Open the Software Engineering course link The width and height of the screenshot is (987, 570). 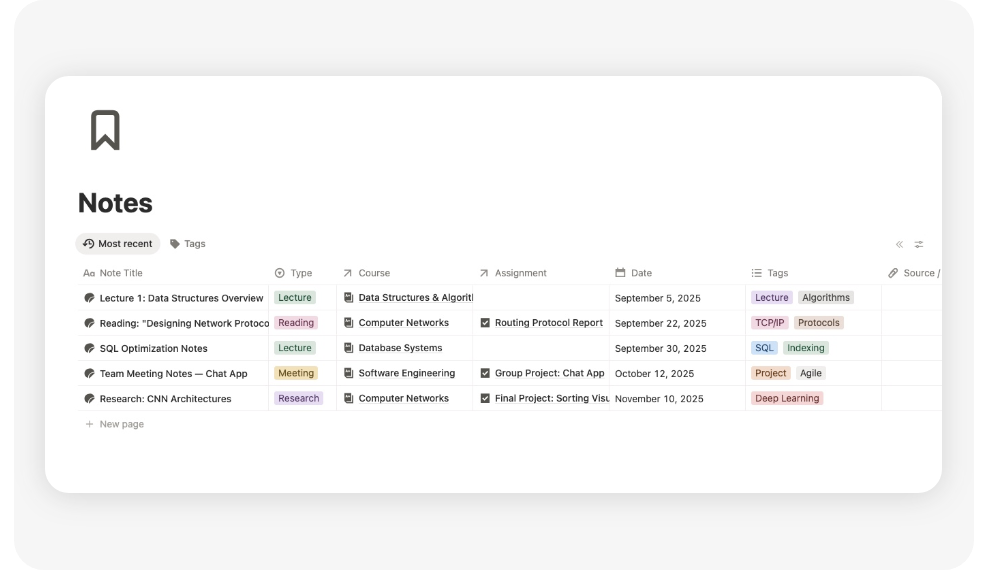coord(407,373)
